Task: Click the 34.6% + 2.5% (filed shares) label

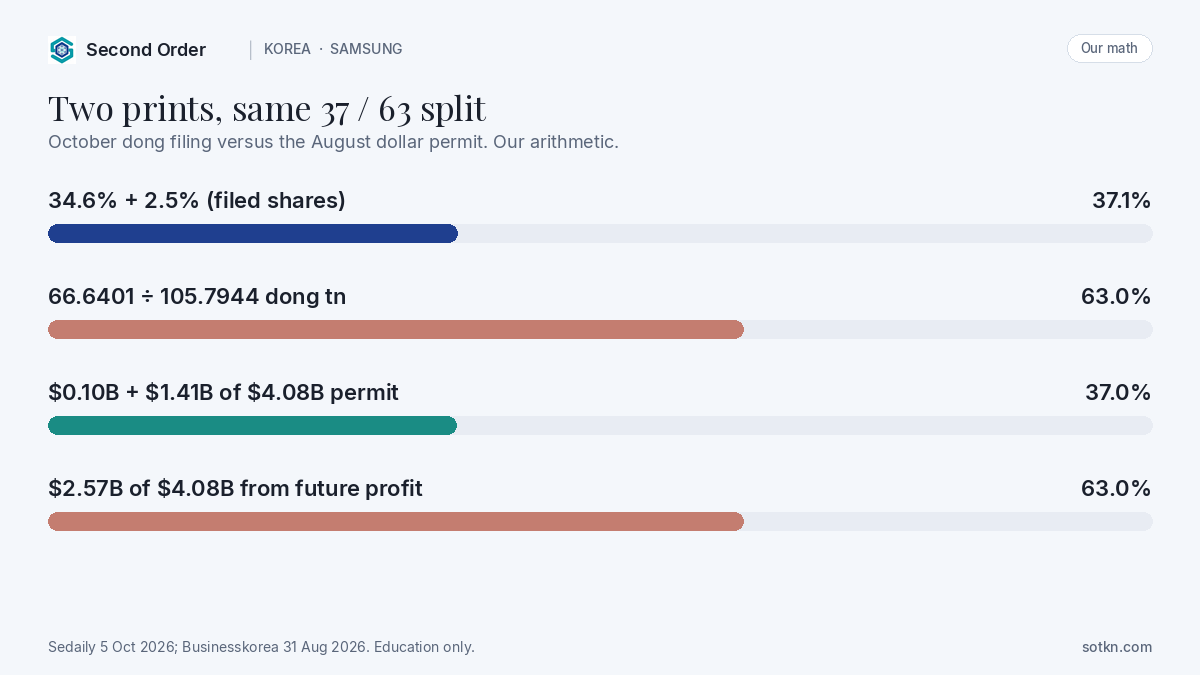Action: point(197,201)
